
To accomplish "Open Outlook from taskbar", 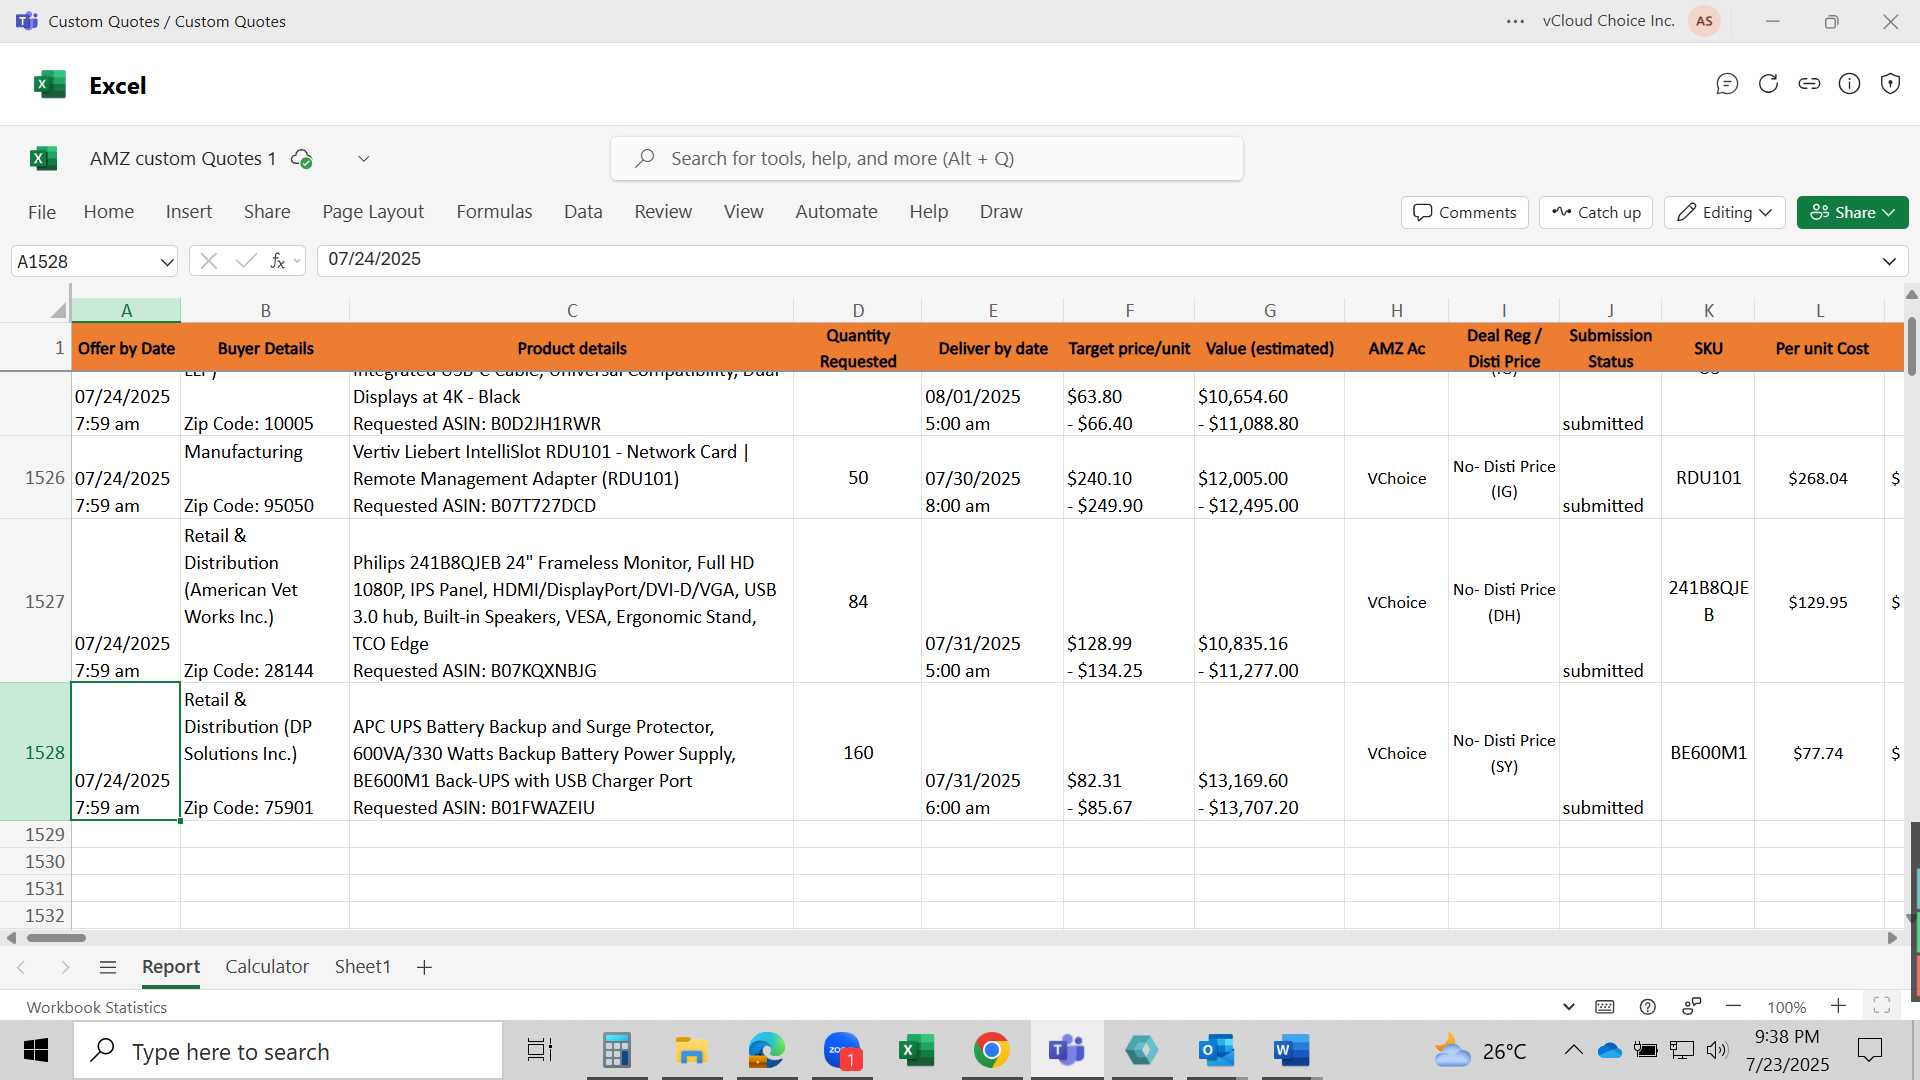I will tap(1216, 1051).
